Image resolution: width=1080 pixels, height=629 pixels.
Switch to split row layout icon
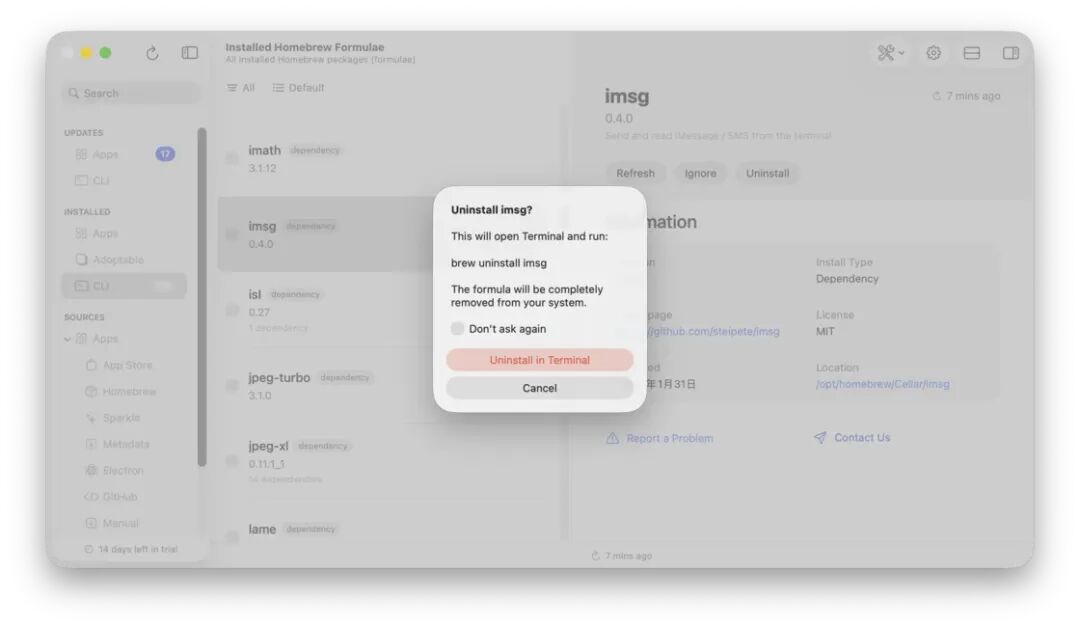pyautogui.click(x=972, y=53)
